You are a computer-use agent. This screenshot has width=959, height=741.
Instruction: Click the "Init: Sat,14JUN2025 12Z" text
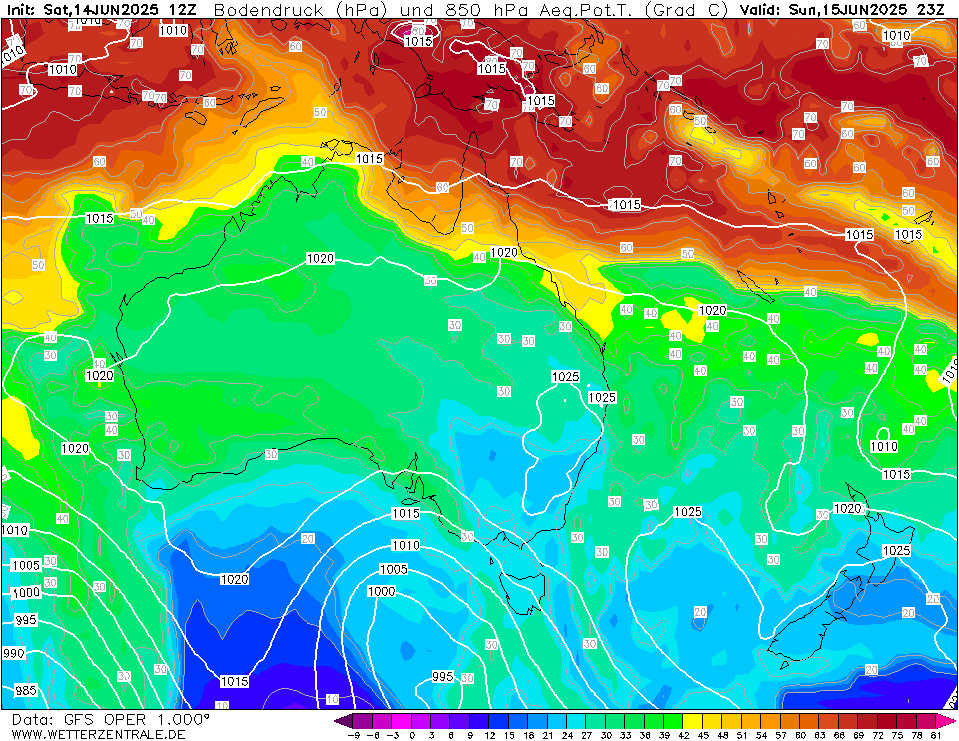pyautogui.click(x=101, y=10)
